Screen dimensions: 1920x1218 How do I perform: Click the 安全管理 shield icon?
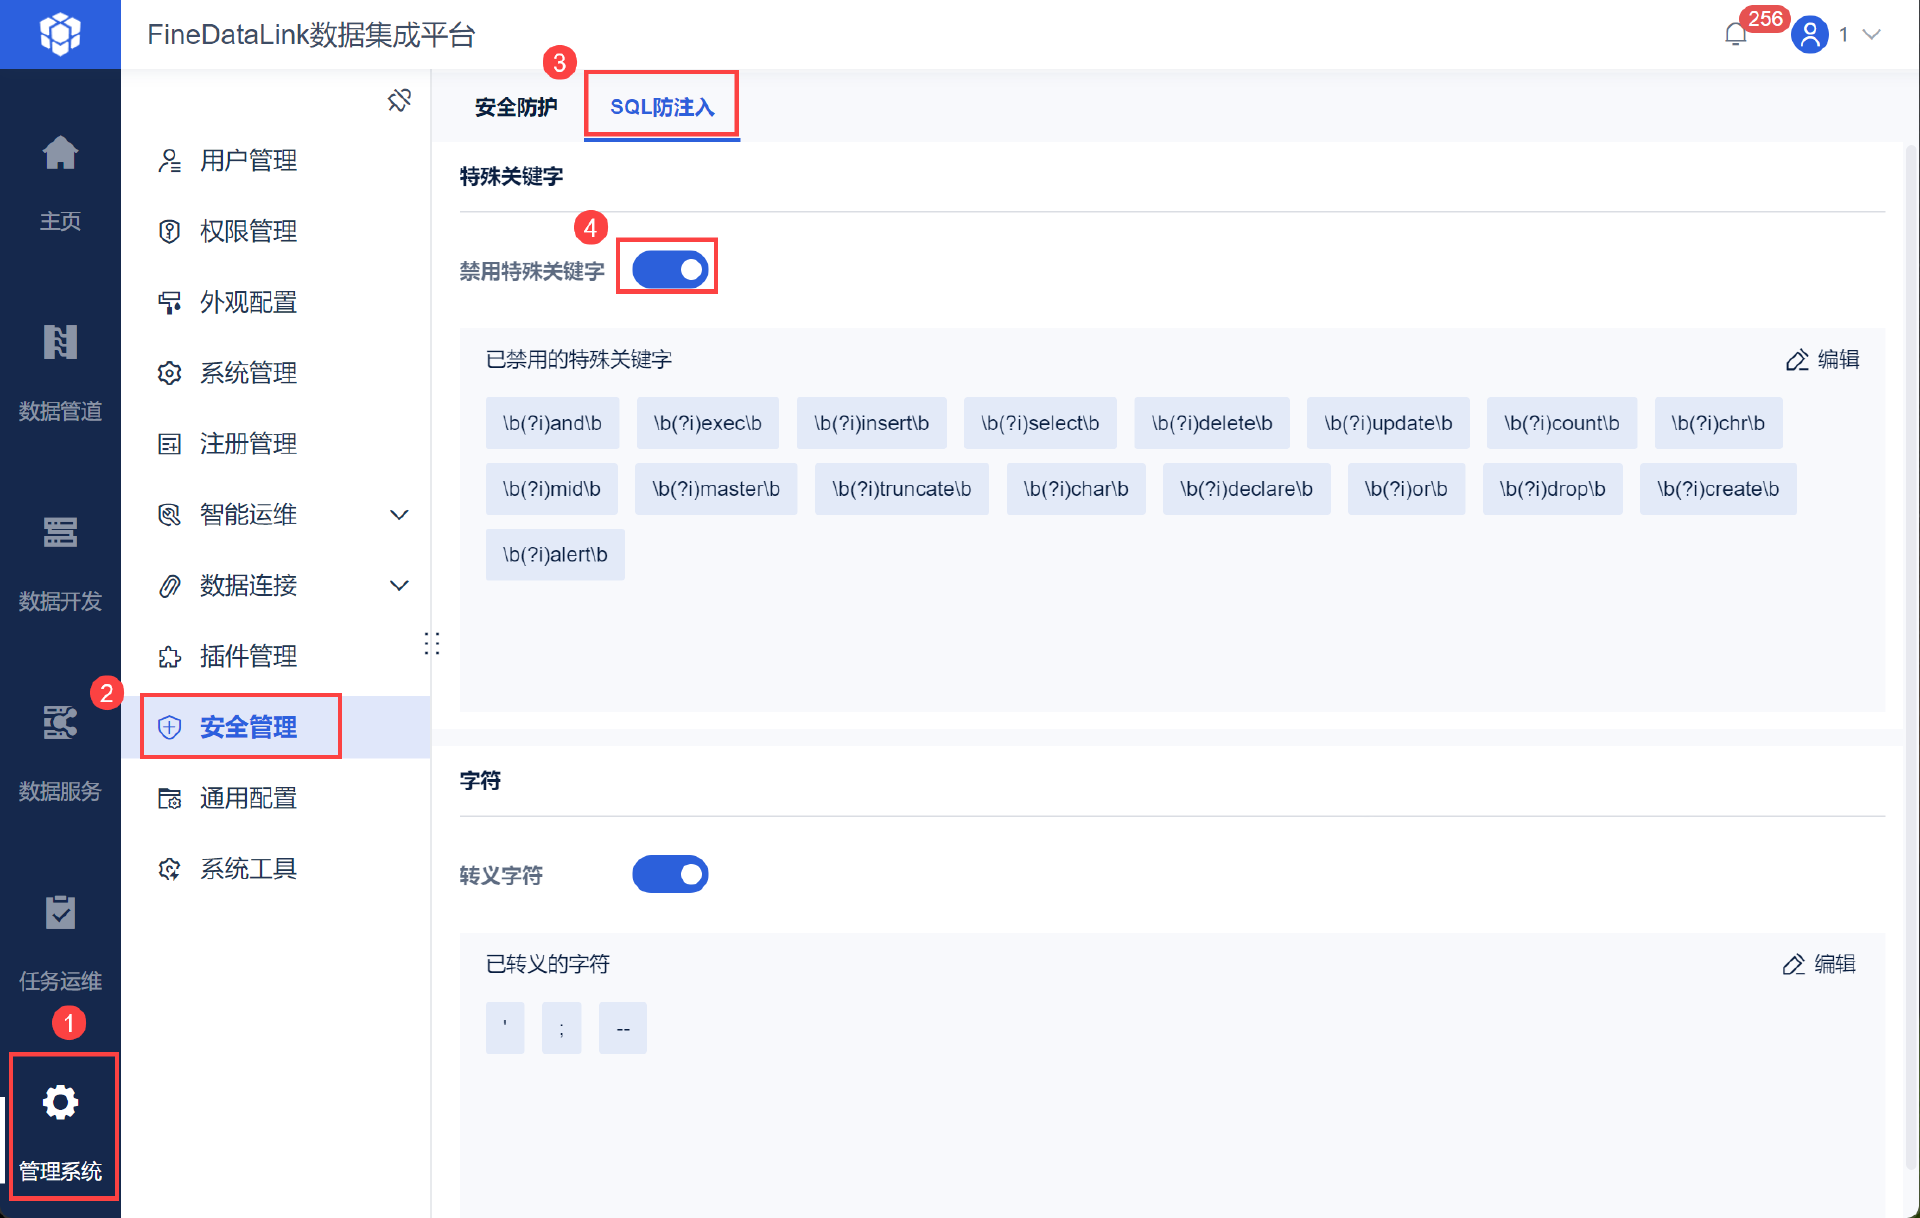tap(169, 727)
